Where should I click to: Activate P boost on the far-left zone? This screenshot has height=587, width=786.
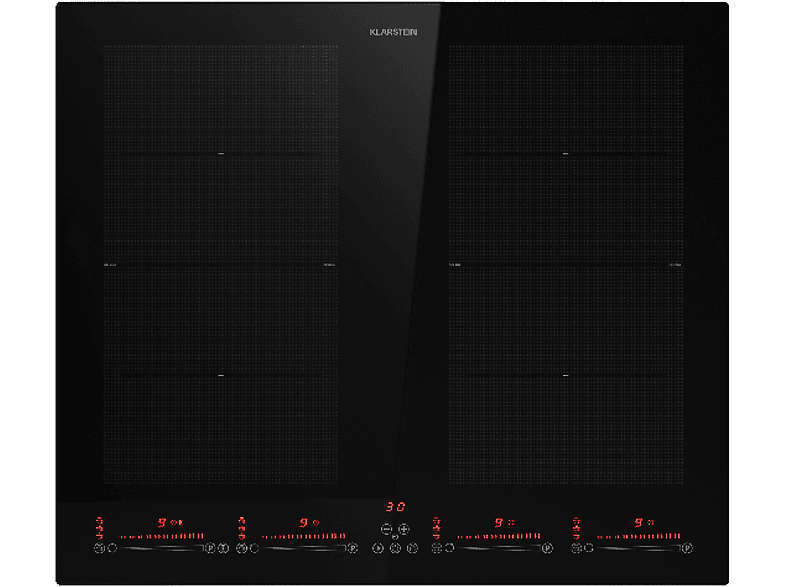point(210,548)
